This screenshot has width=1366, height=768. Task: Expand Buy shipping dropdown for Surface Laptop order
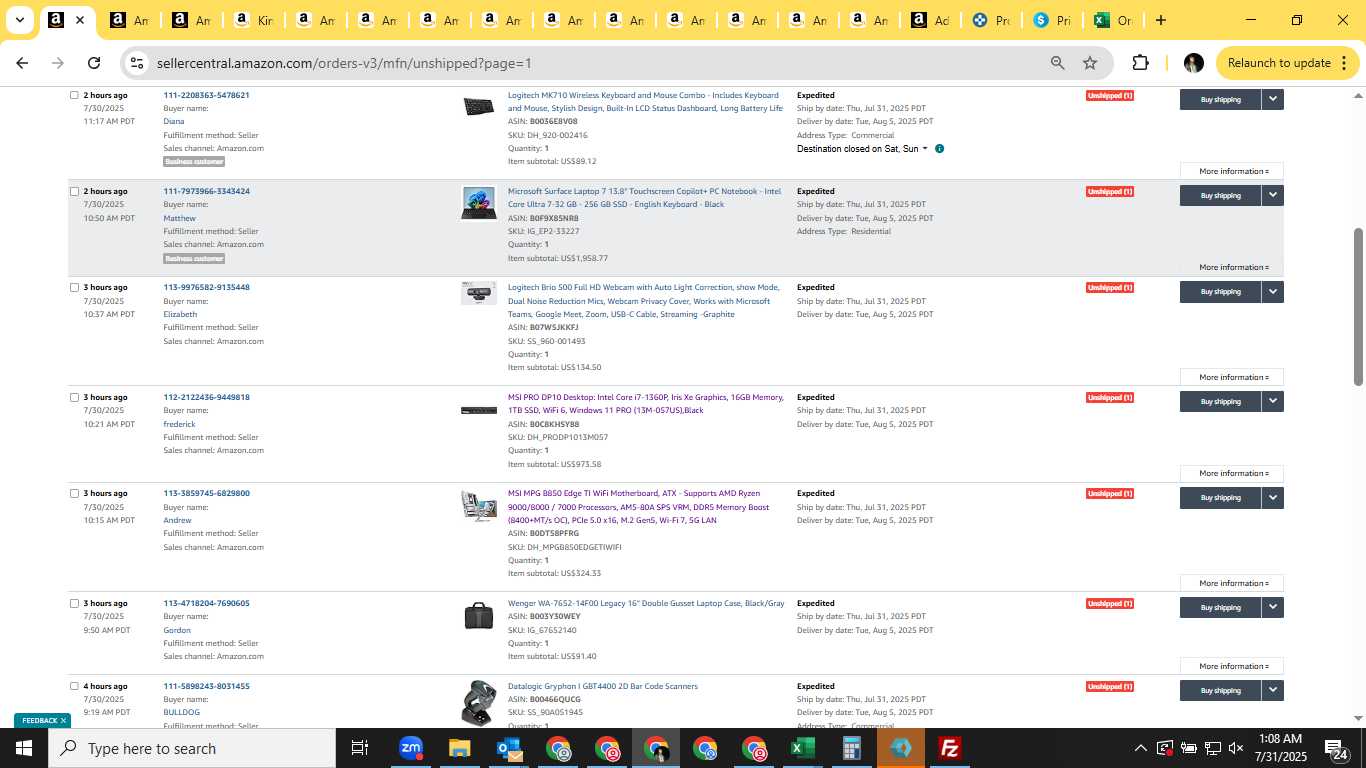pos(1273,195)
